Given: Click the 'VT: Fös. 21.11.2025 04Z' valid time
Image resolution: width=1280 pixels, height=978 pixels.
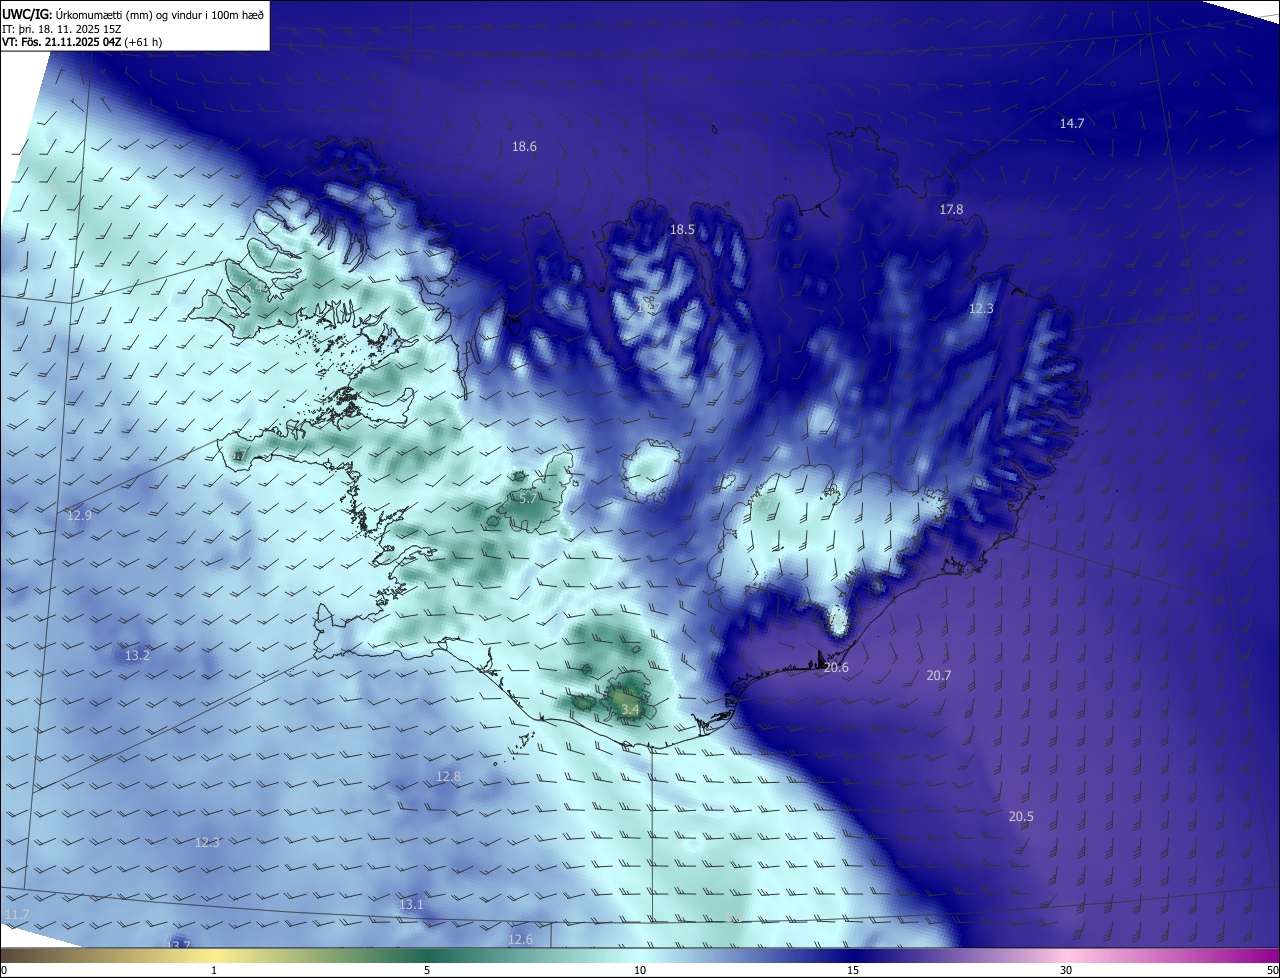Looking at the screenshot, I should tap(61, 42).
